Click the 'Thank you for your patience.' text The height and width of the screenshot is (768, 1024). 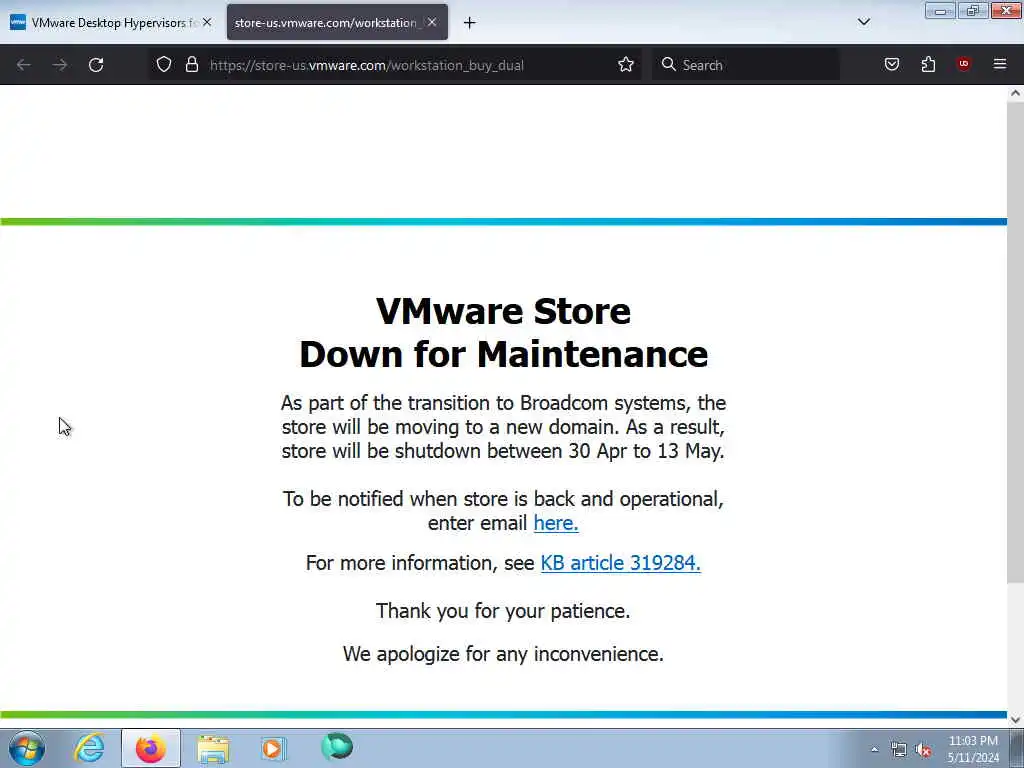click(x=503, y=611)
